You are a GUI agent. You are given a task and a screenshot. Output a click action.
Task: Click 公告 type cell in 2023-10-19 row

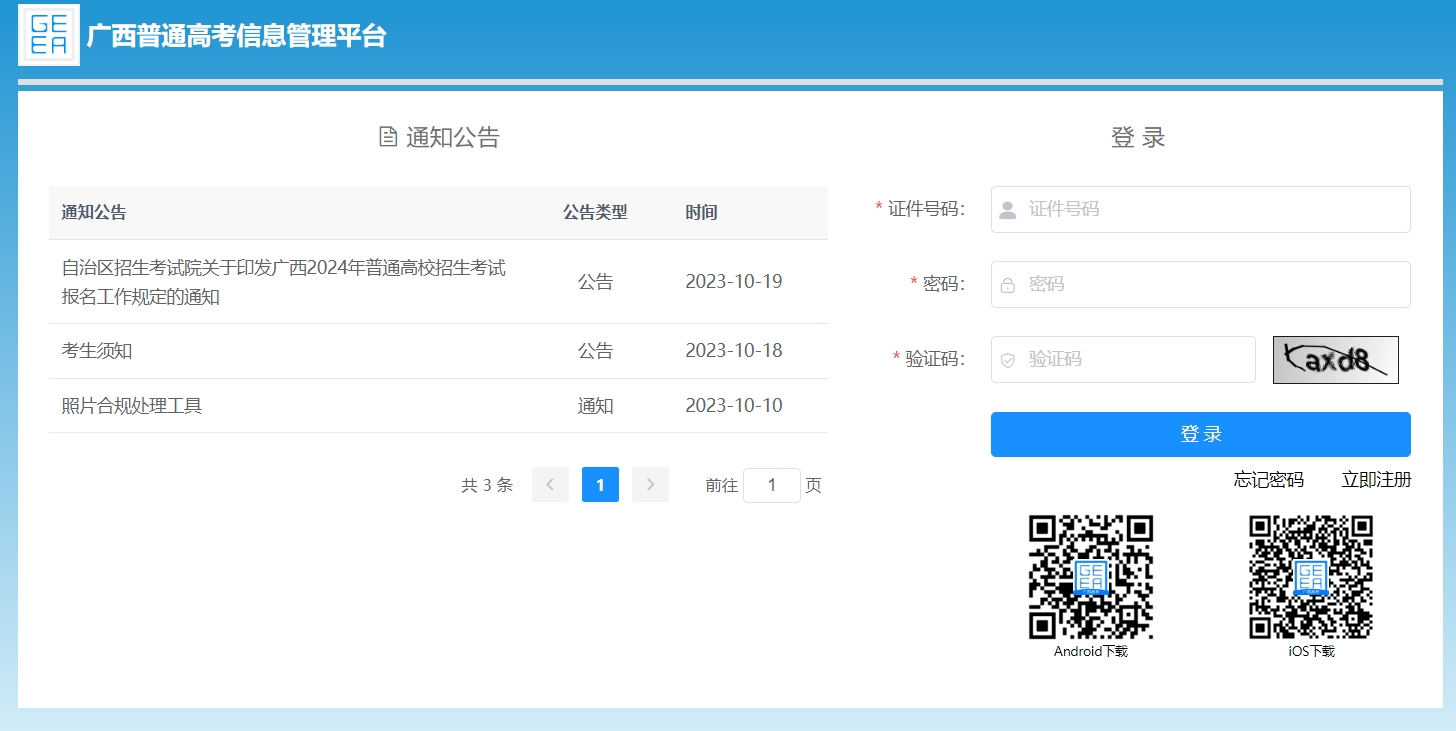point(595,282)
